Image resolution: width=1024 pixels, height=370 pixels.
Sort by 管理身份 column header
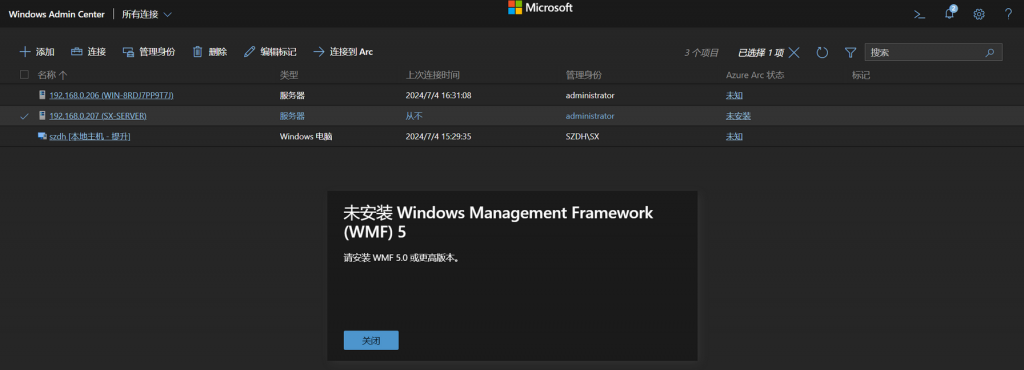click(584, 75)
